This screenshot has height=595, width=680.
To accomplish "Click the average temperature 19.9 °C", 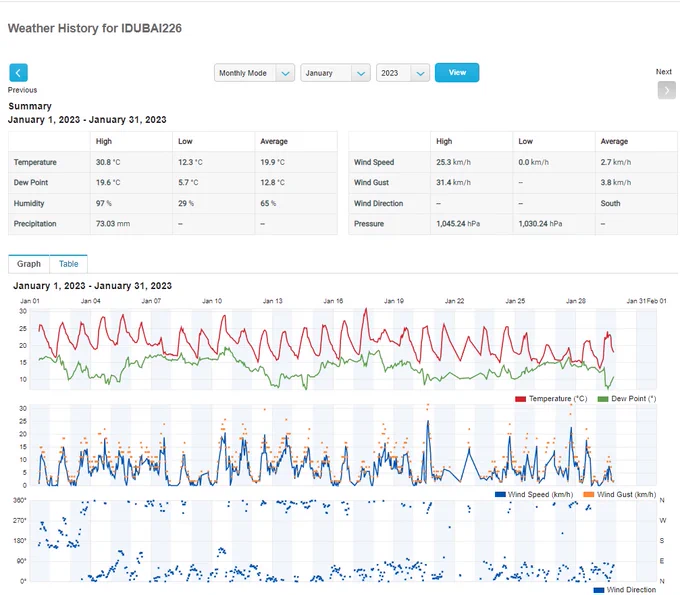I will pos(272,162).
